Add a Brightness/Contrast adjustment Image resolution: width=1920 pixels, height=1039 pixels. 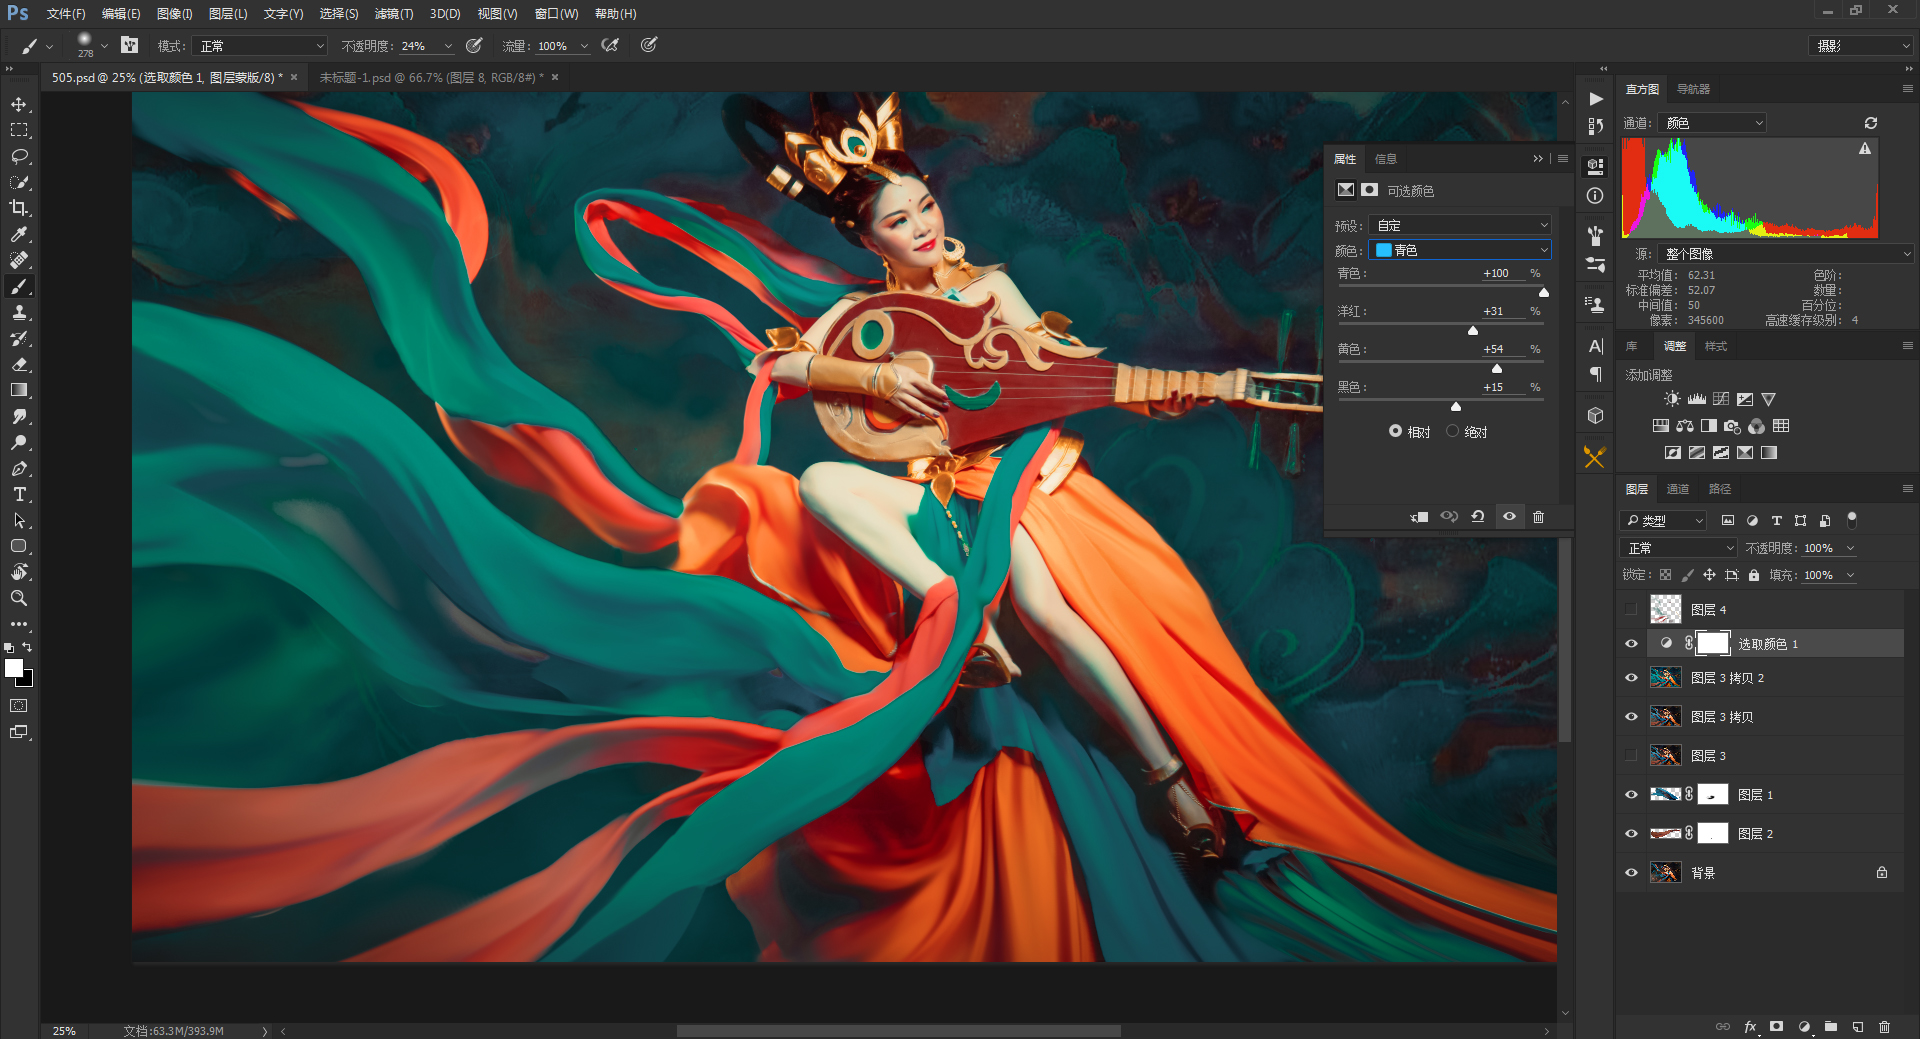tap(1673, 399)
